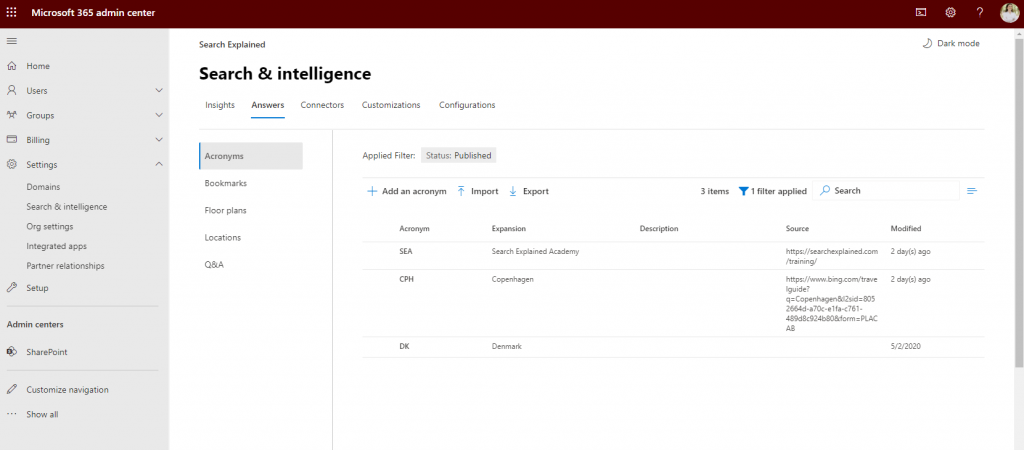Image resolution: width=1024 pixels, height=450 pixels.
Task: Expand the Billing chevron
Action: tap(159, 140)
